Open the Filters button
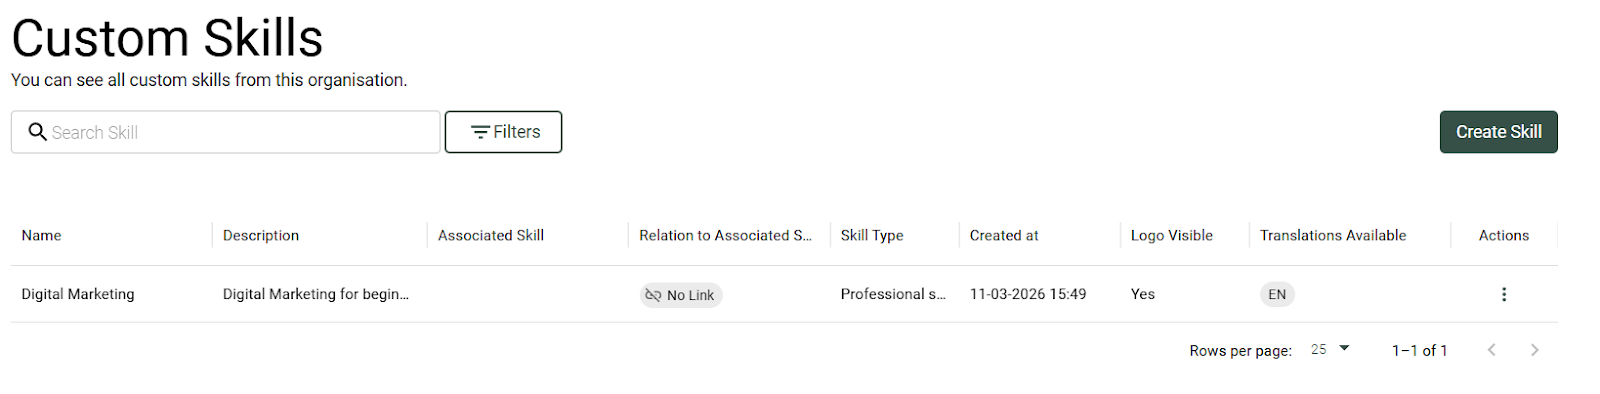This screenshot has width=1600, height=394. (x=503, y=132)
